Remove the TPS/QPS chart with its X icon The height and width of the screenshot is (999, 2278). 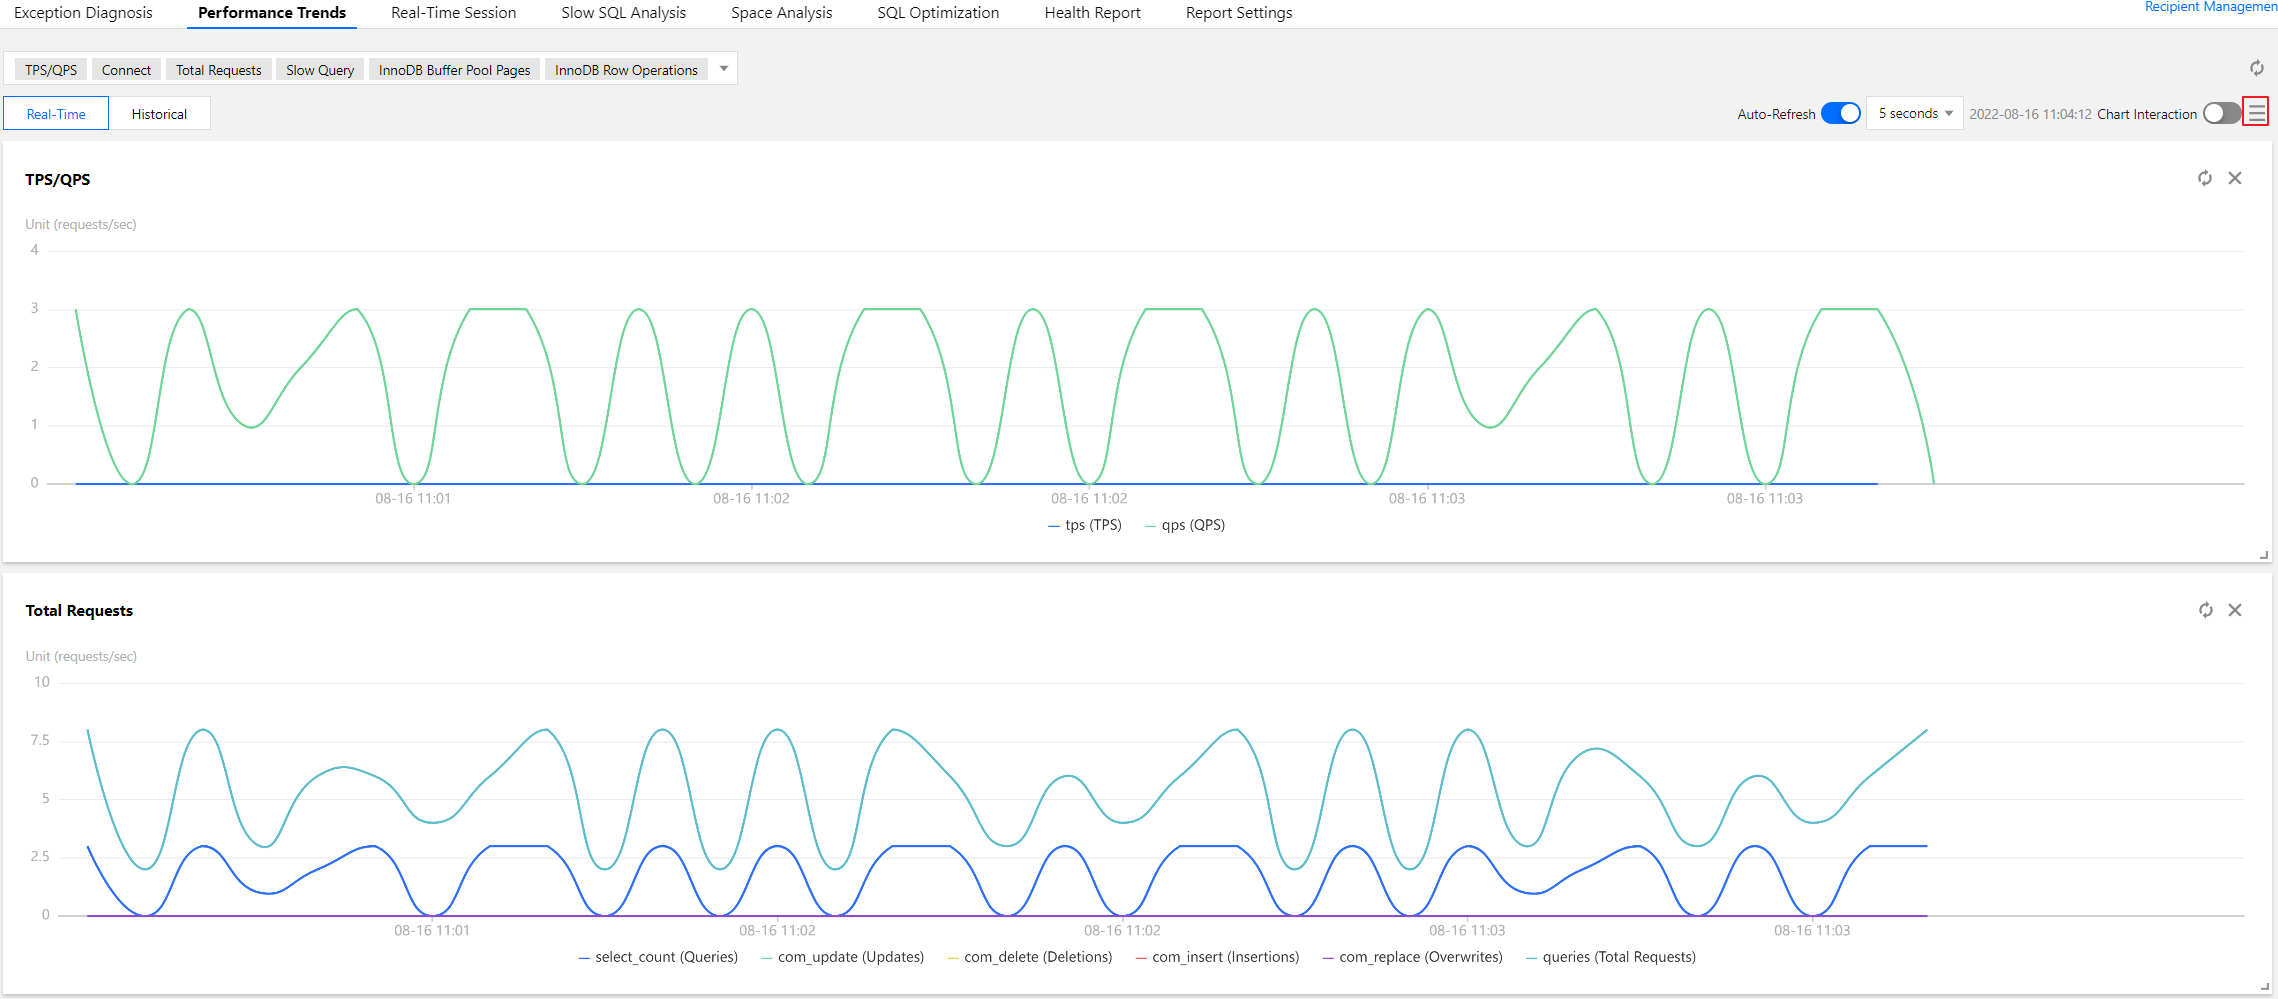point(2236,177)
